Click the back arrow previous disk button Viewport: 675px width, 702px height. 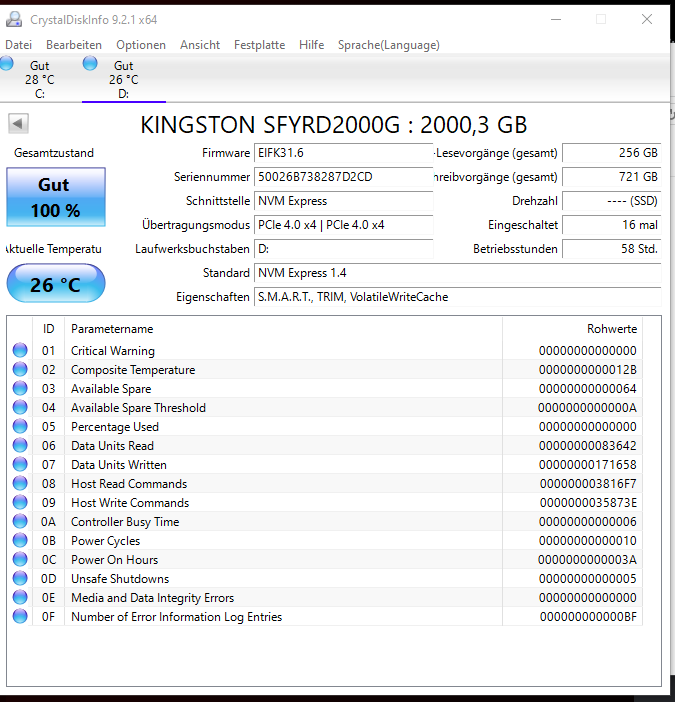[x=18, y=124]
